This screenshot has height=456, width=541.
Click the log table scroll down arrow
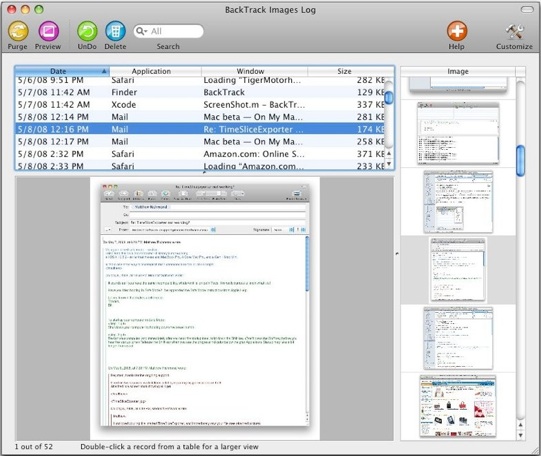(389, 163)
